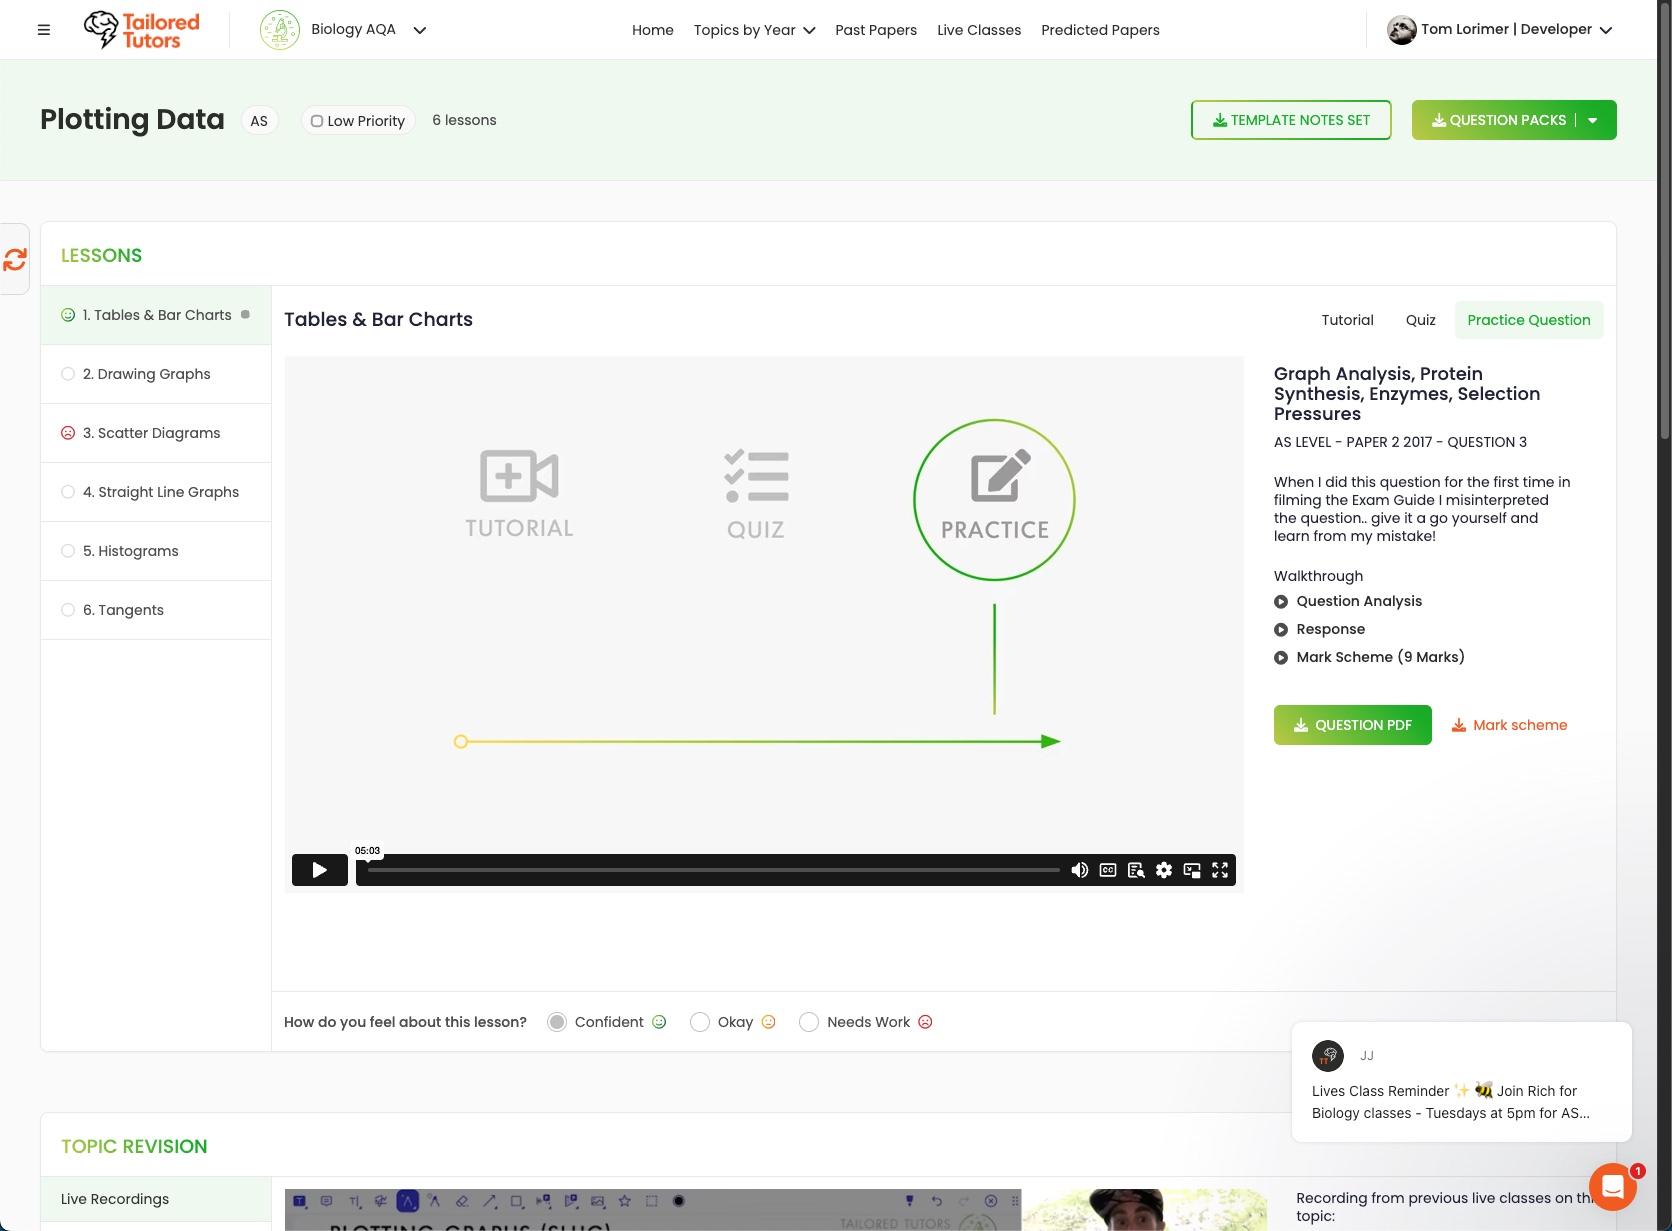Click the Quiz checklist icon
This screenshot has height=1231, width=1672.
[x=756, y=476]
